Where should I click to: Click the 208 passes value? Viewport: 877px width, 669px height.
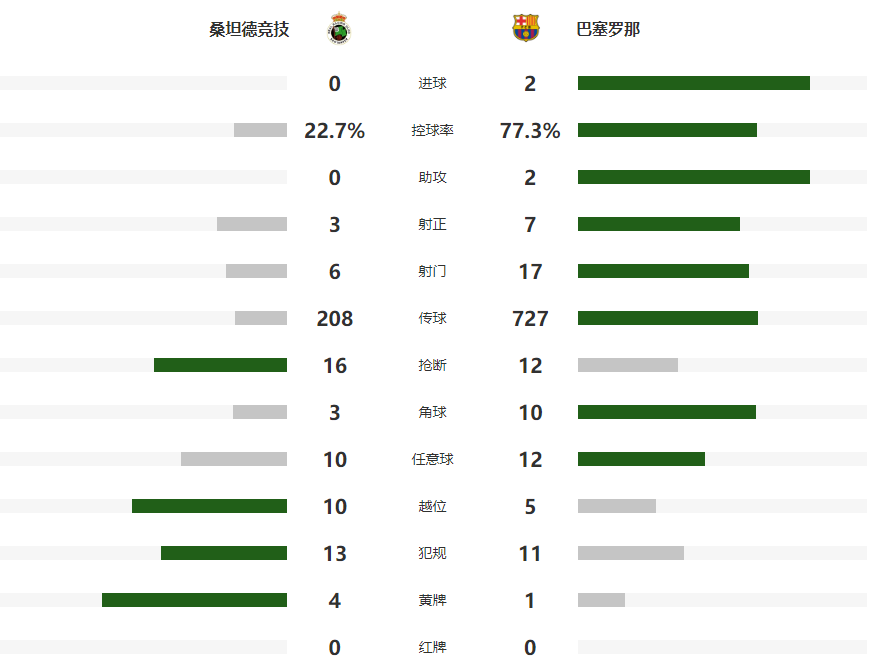335,319
